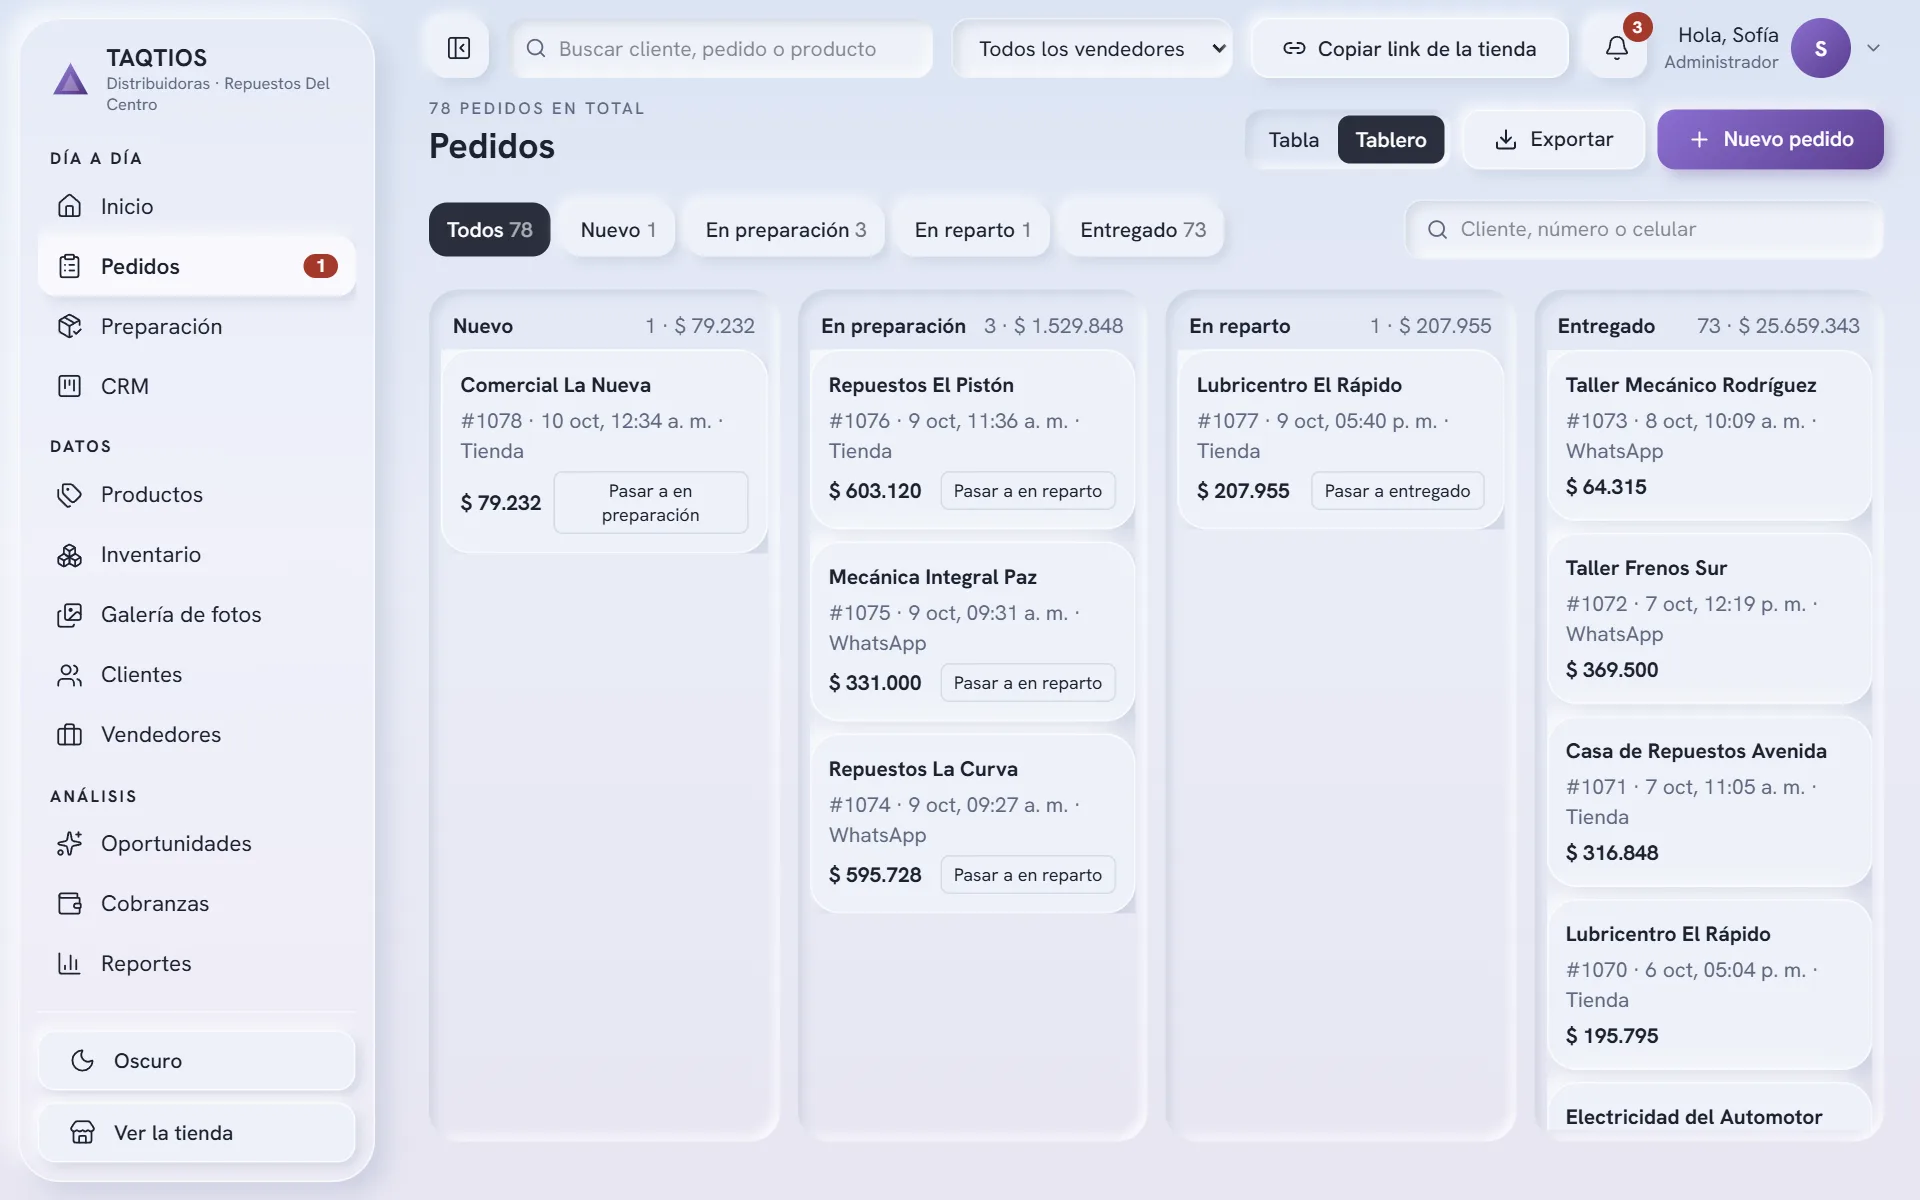Select the Tablero view
This screenshot has width=1920, height=1200.
[1390, 139]
